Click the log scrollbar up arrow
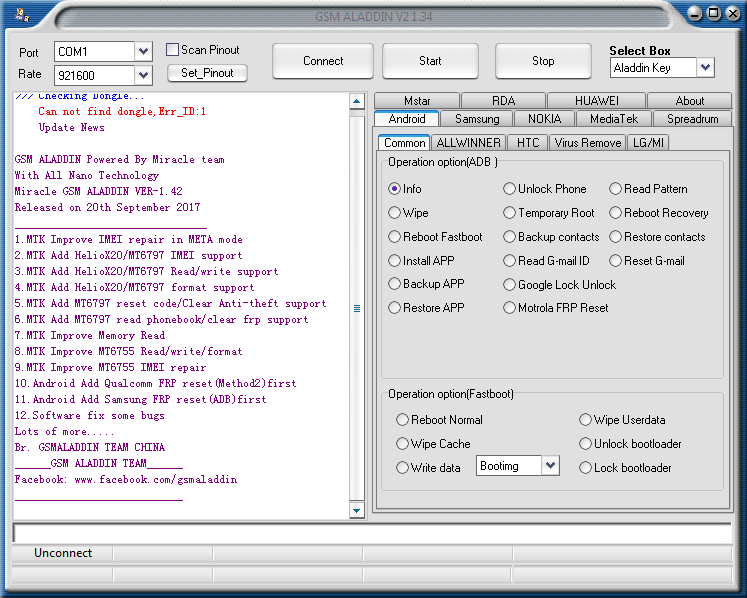The image size is (747, 598). [356, 101]
